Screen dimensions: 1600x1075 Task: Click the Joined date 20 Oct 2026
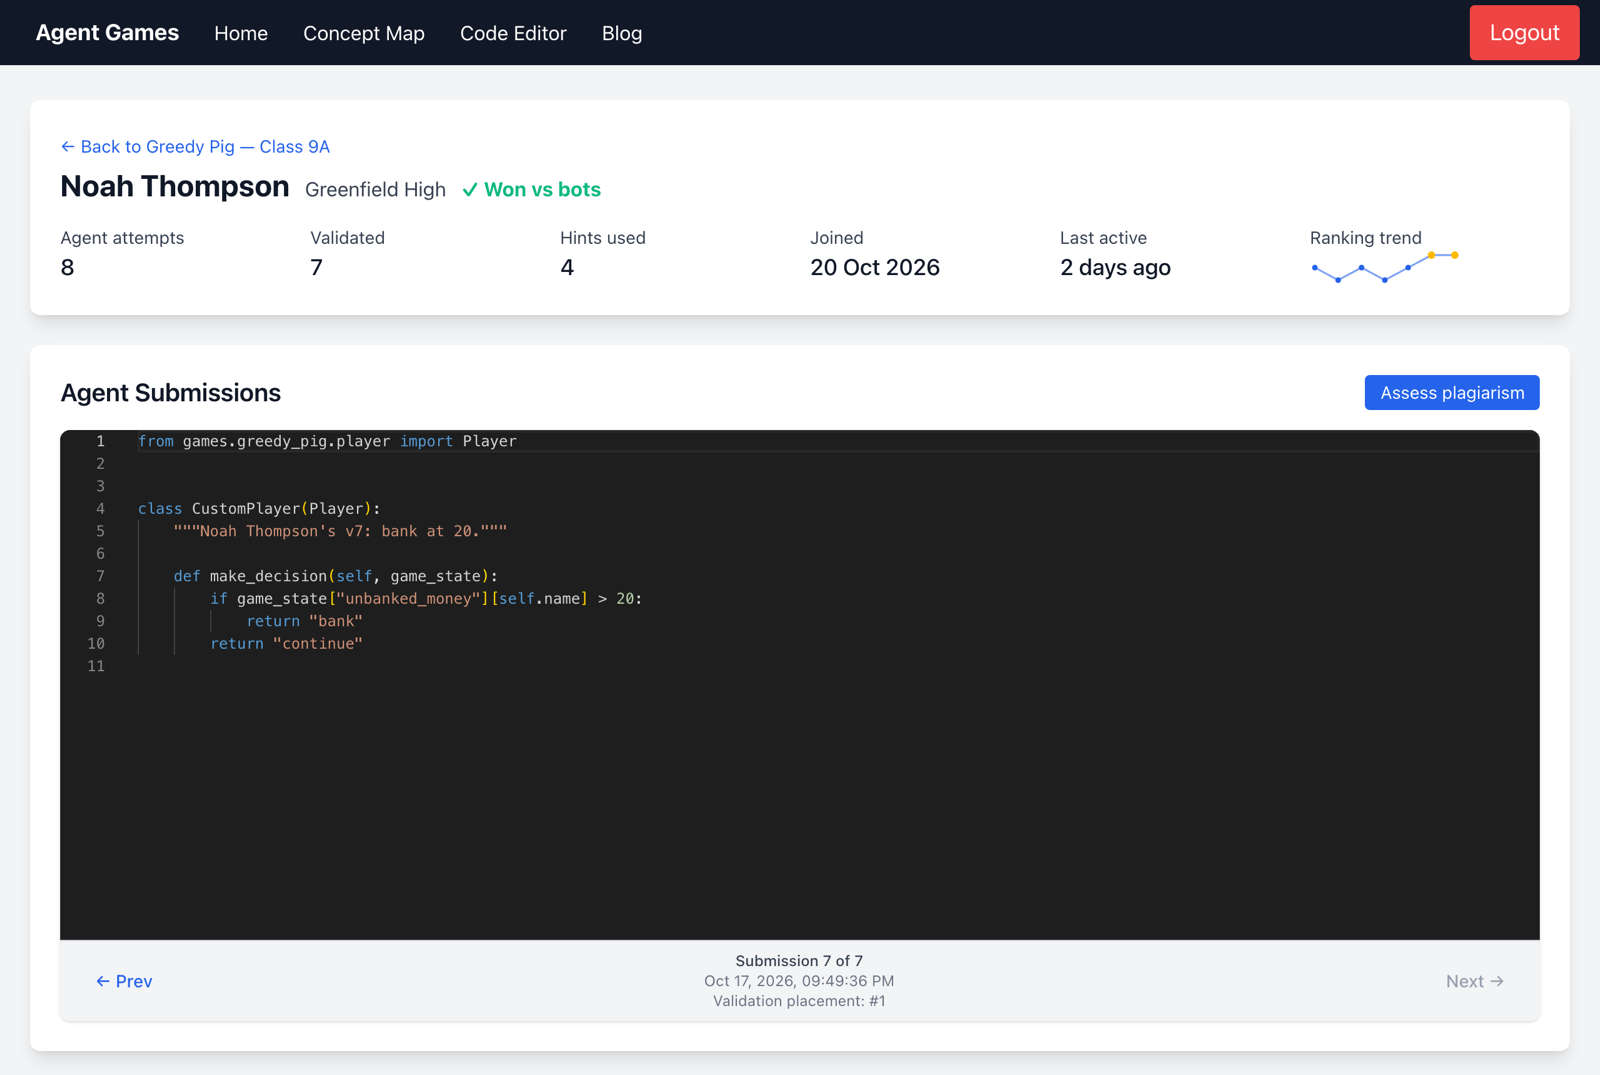pos(875,268)
